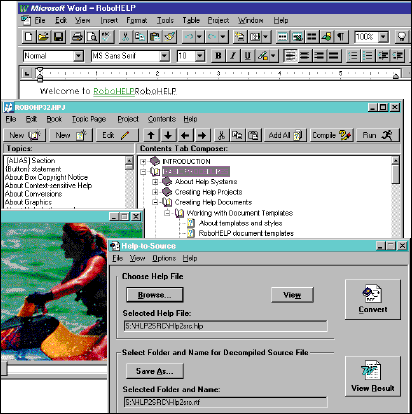This screenshot has height=414, width=412.
Task: Open the 100% zoom dropdown in Word
Action: tap(384, 37)
